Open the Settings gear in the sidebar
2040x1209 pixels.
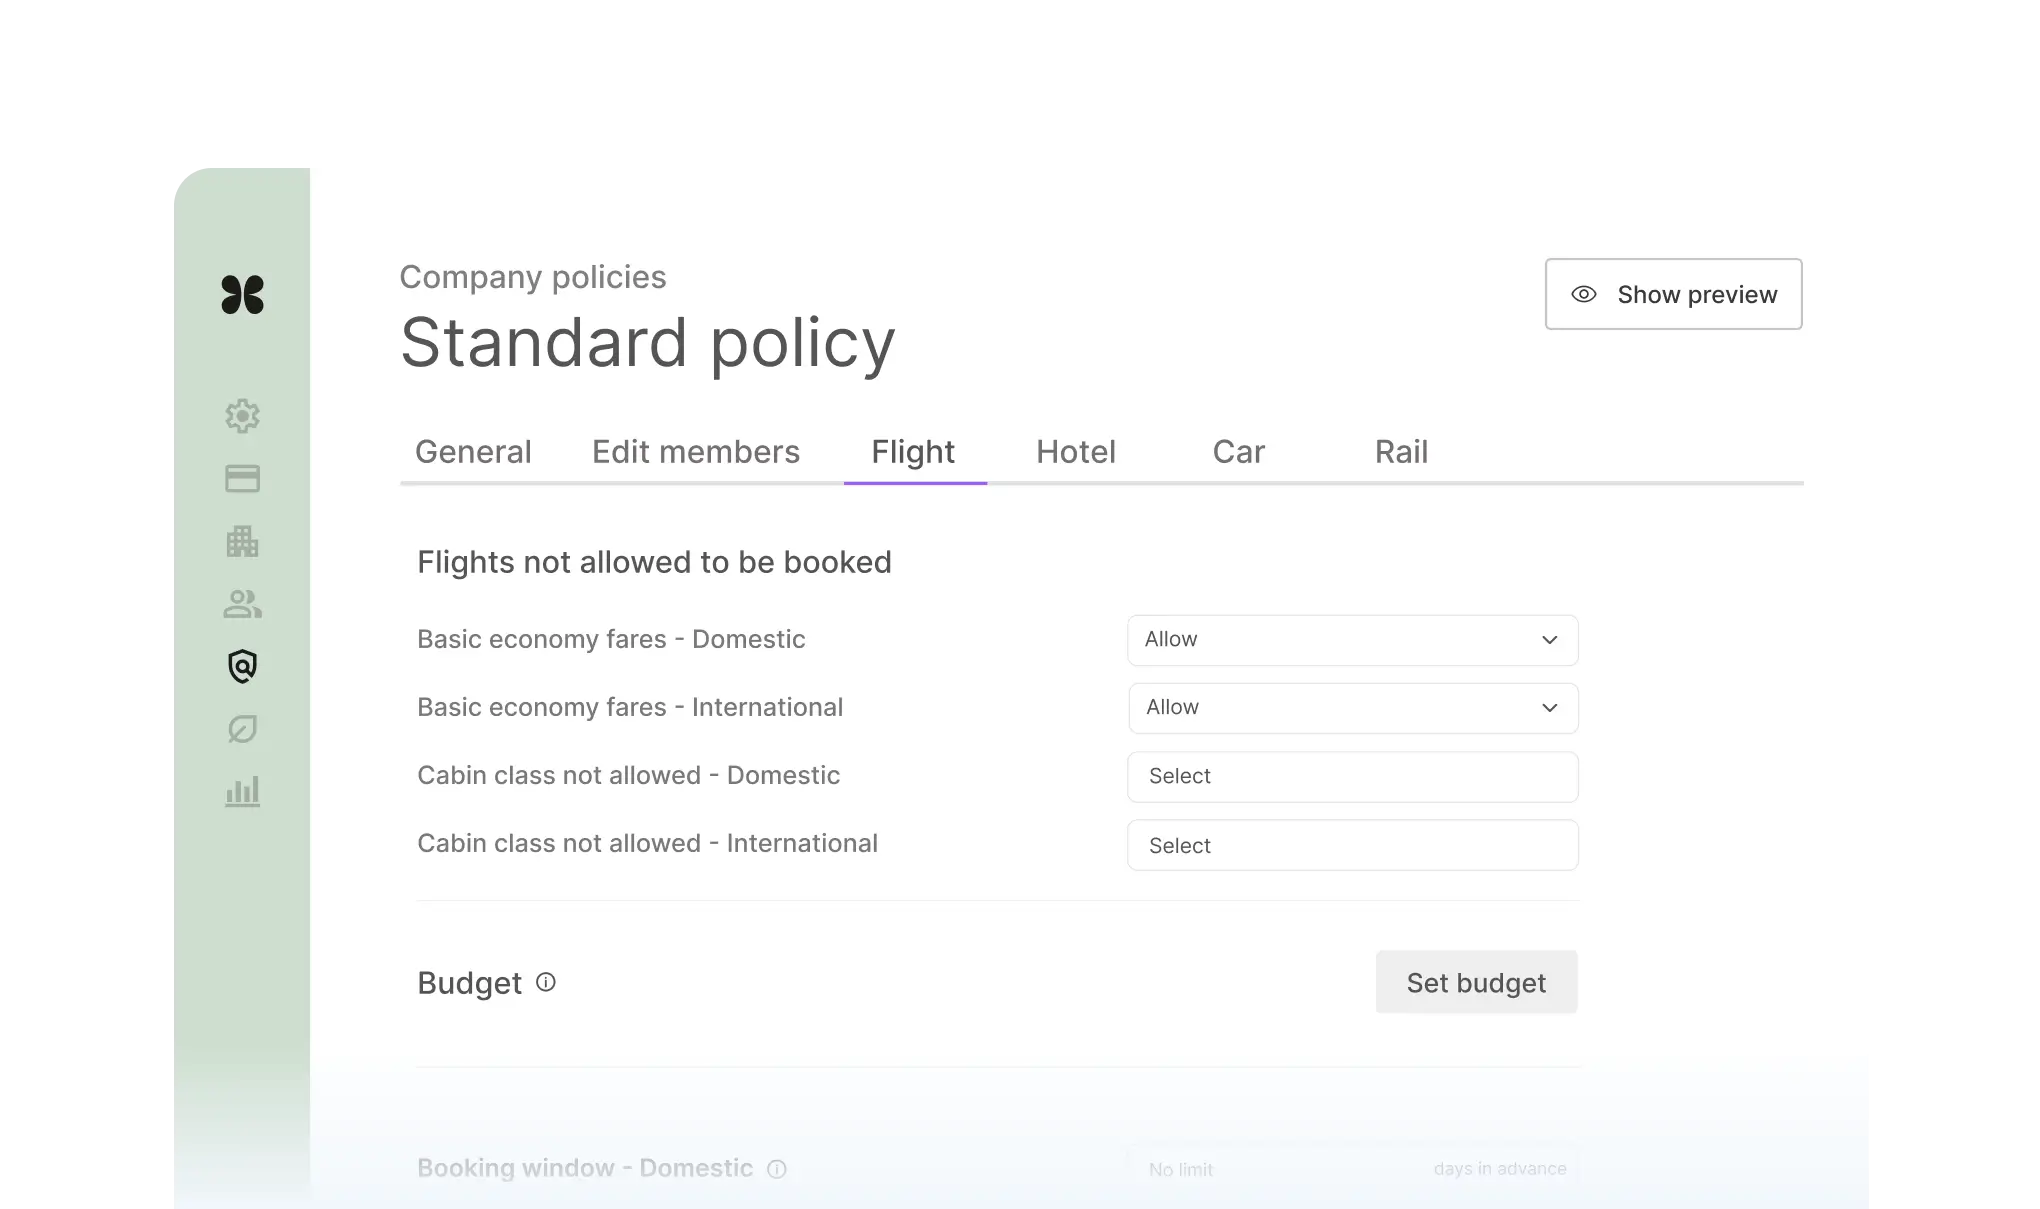tap(242, 416)
